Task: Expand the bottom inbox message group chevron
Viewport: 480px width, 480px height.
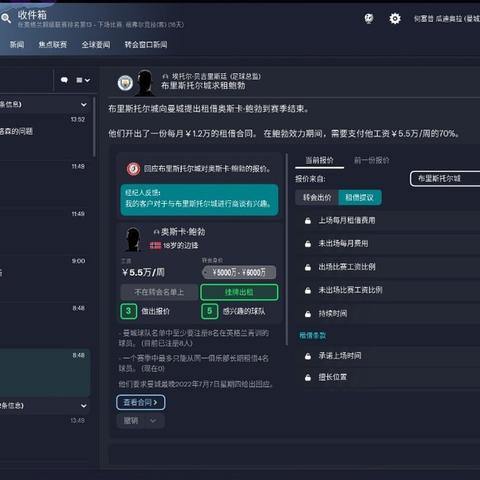Action: pyautogui.click(x=84, y=406)
